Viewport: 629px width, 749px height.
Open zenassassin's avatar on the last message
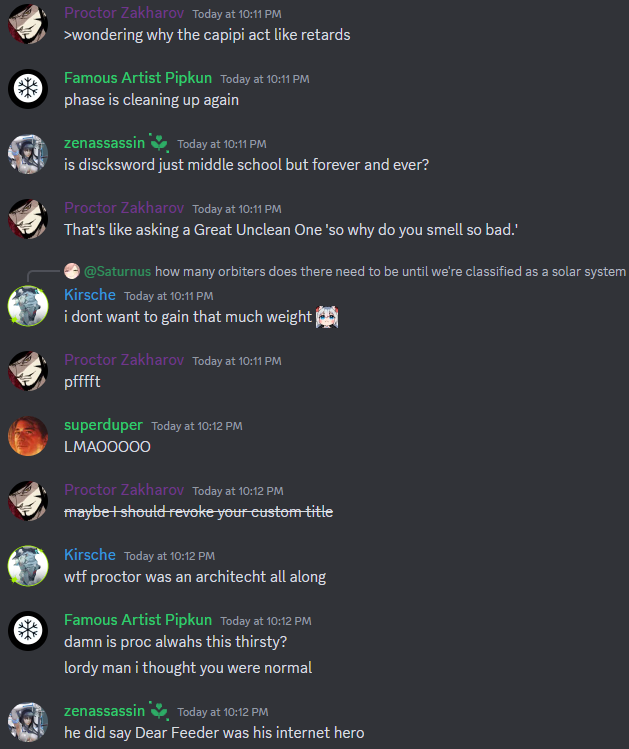28,722
